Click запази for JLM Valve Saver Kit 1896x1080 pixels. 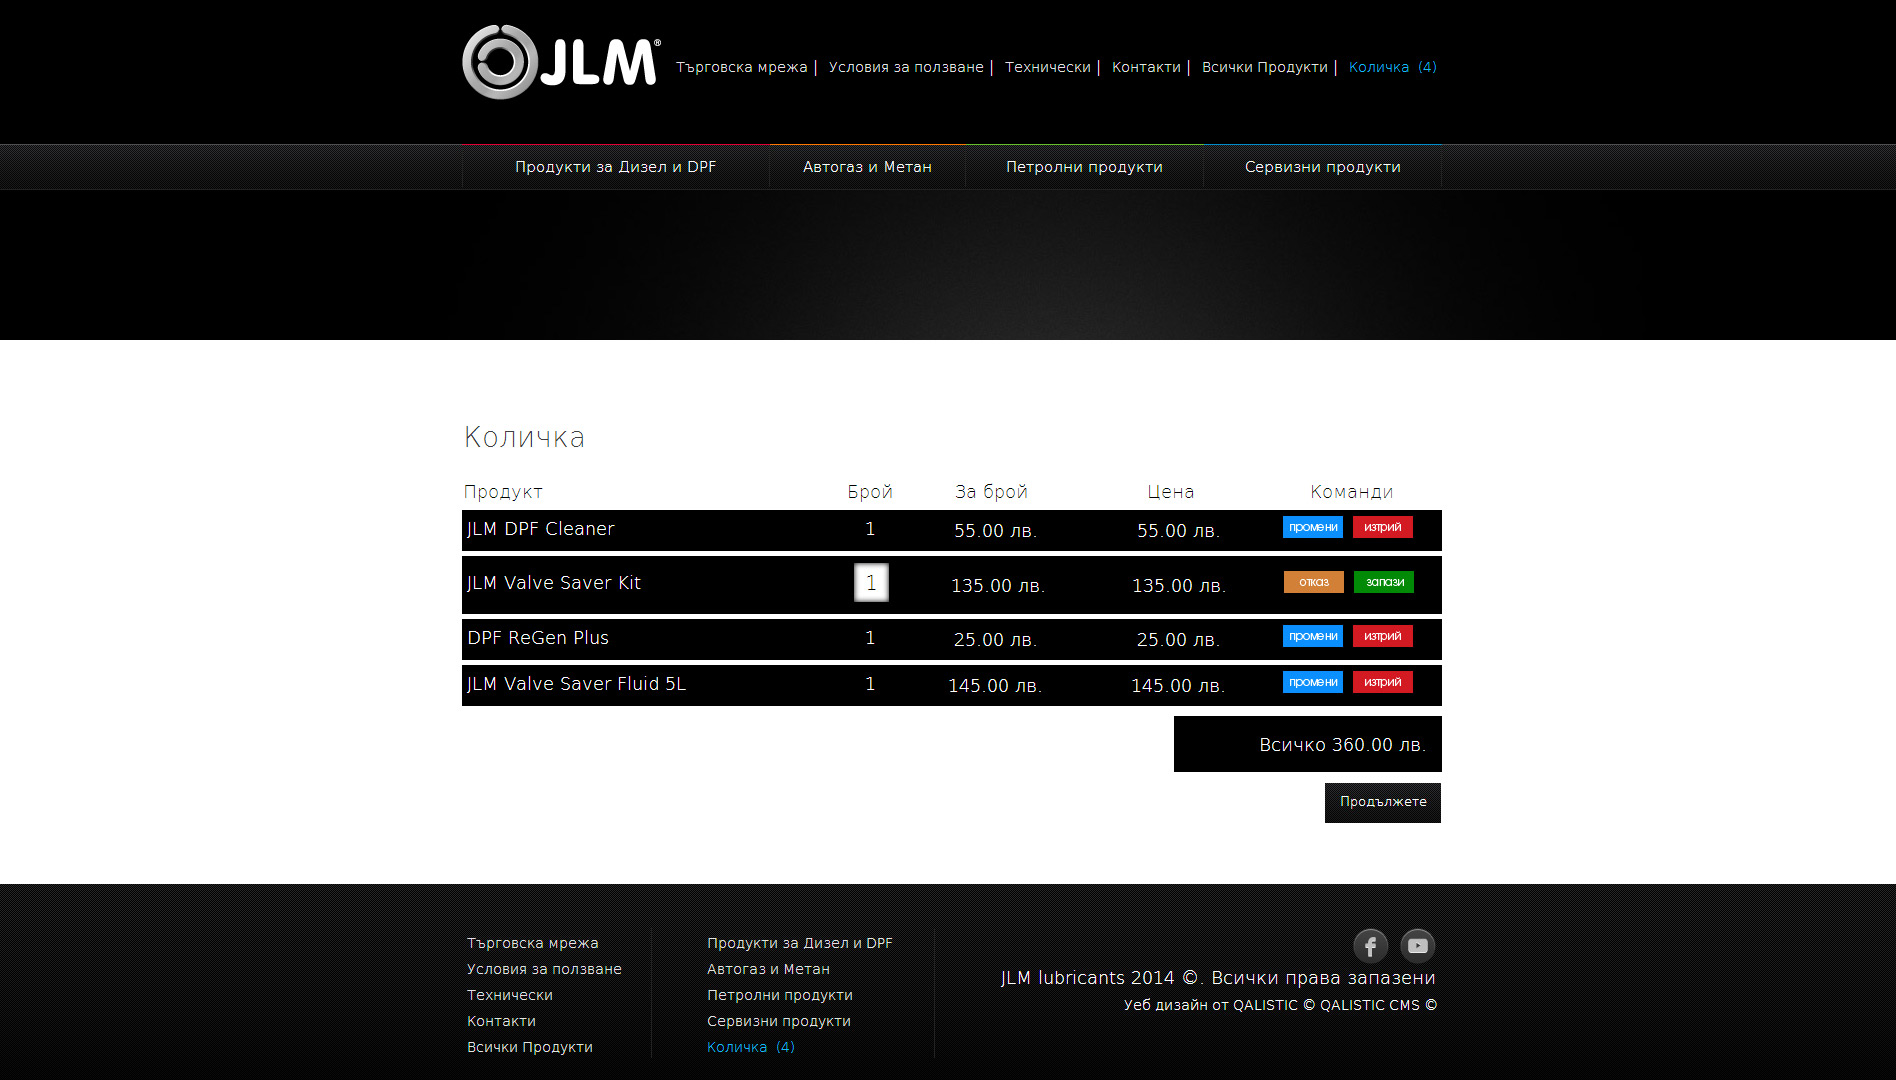(1384, 582)
